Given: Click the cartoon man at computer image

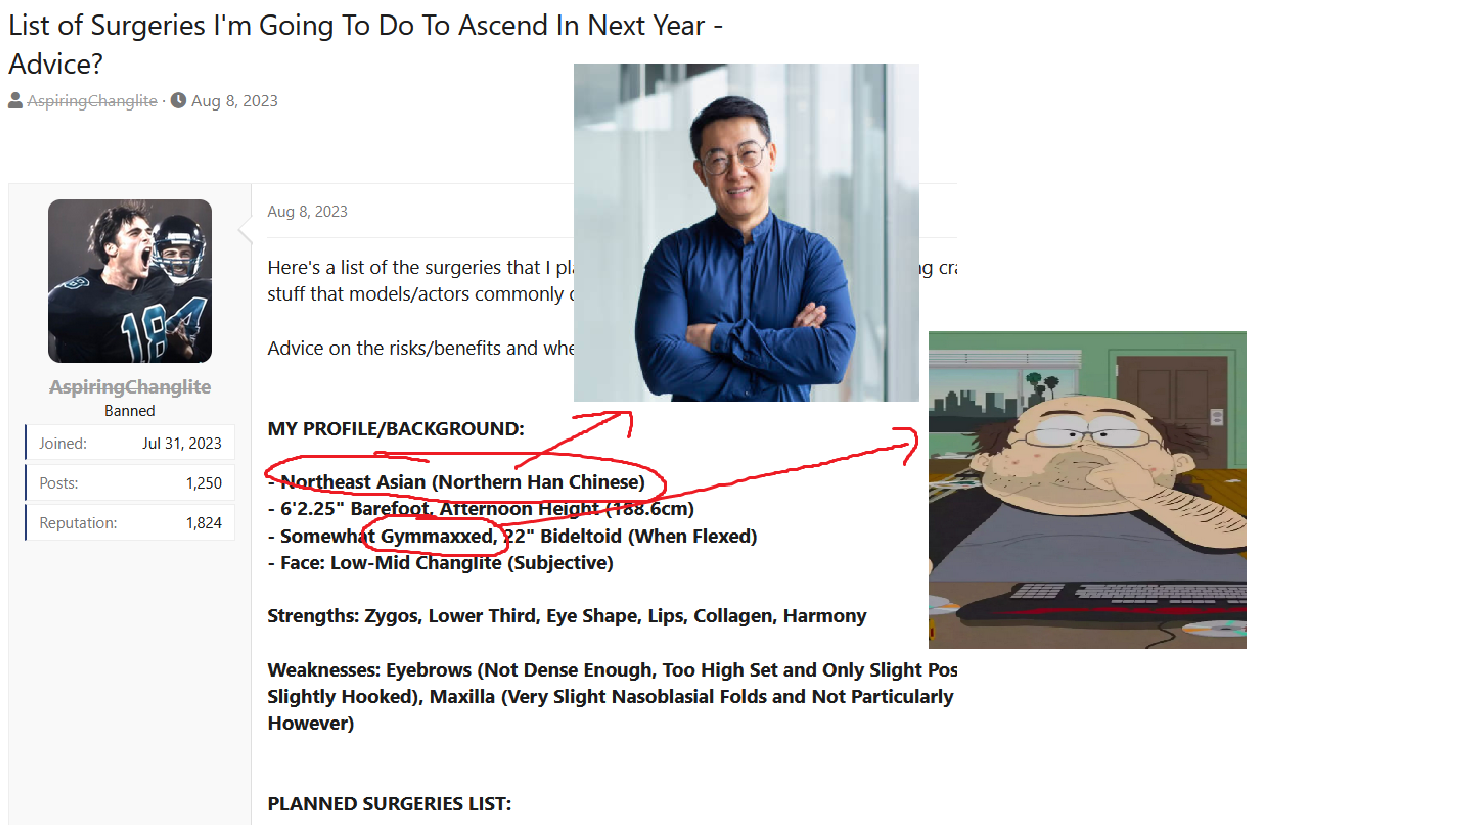Looking at the screenshot, I should (1088, 490).
